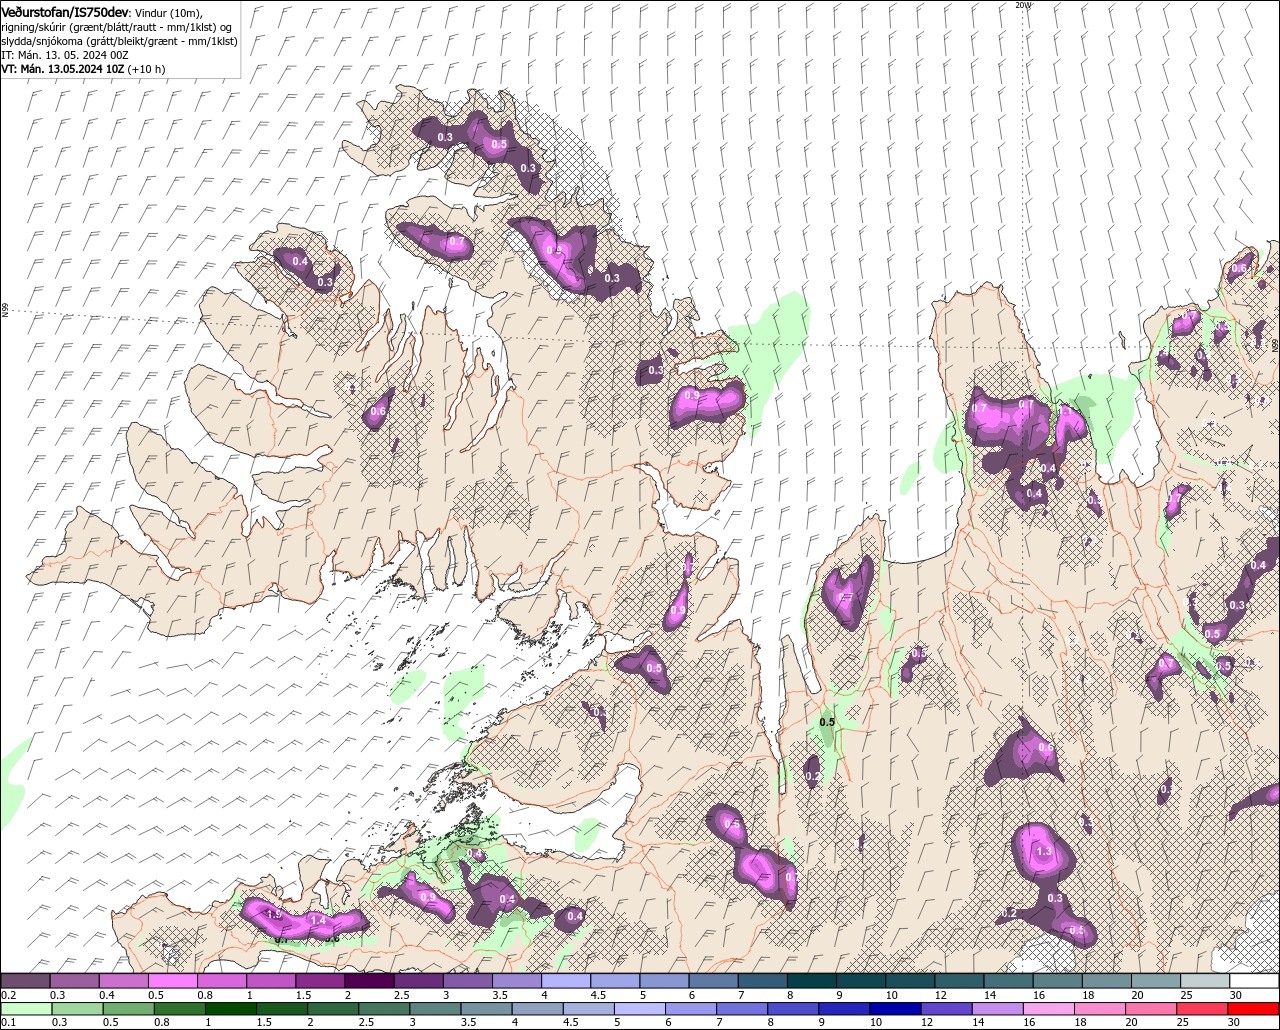The image size is (1280, 1030).
Task: Select the bright magenta-pink swatch in upper scale
Action: pos(172,981)
